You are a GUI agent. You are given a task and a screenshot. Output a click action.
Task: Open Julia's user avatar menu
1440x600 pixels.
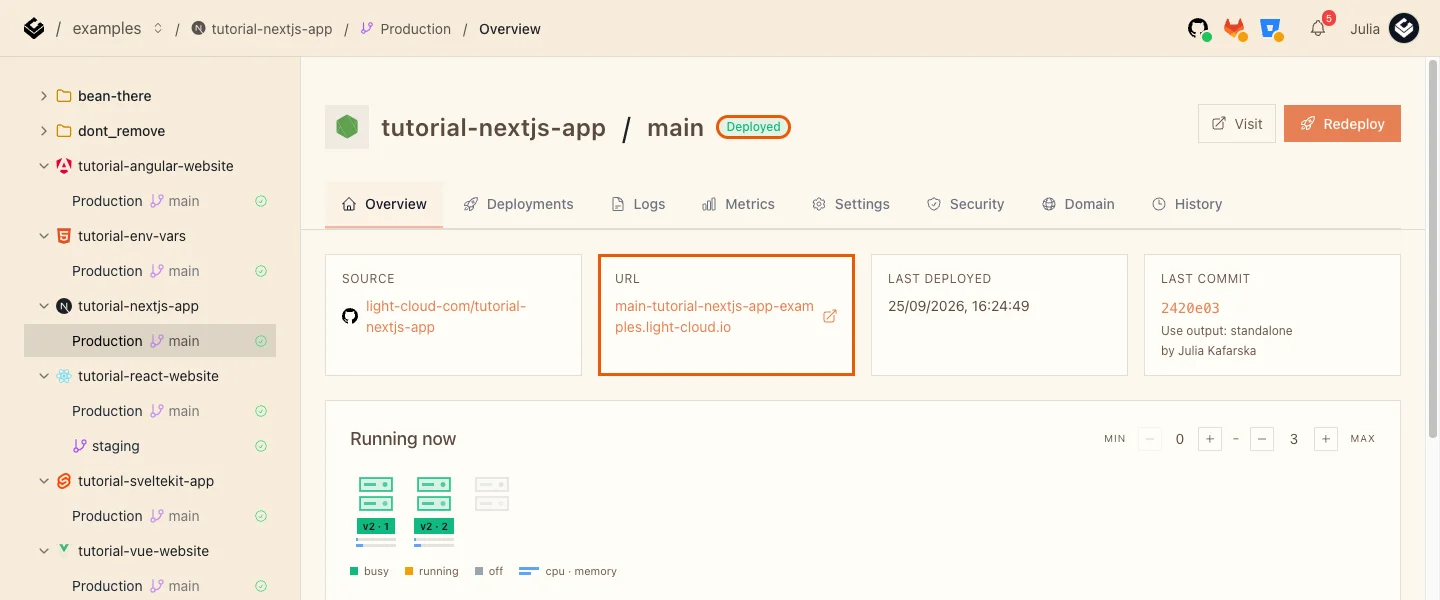pyautogui.click(x=1404, y=29)
